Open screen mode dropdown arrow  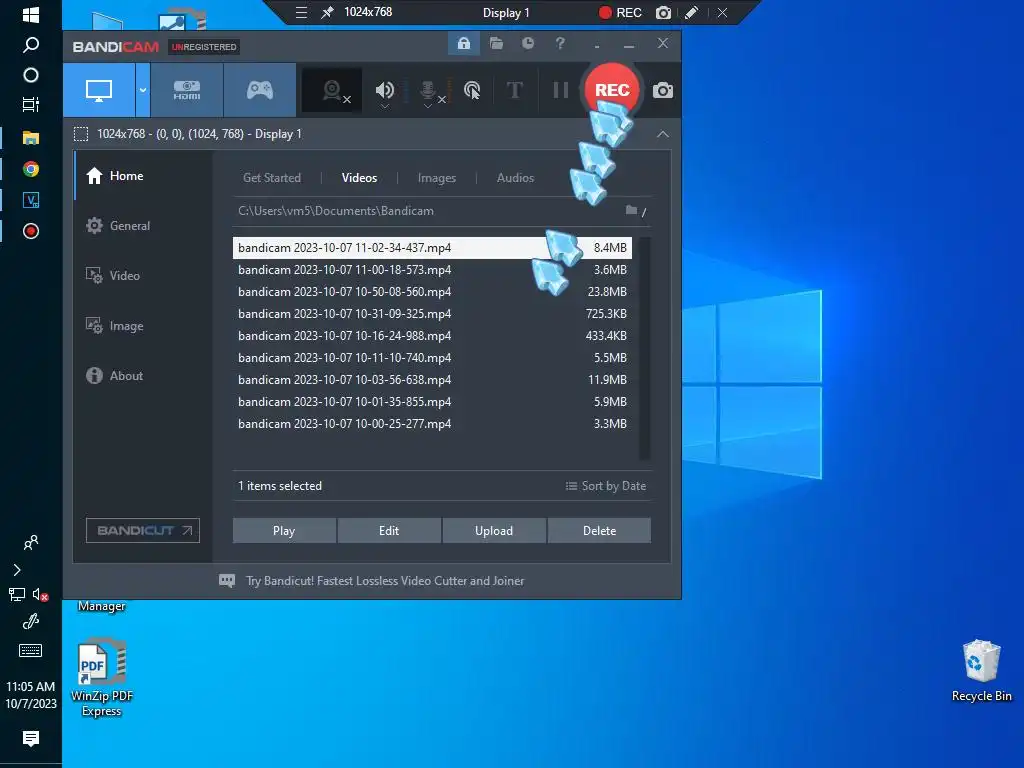[x=142, y=90]
